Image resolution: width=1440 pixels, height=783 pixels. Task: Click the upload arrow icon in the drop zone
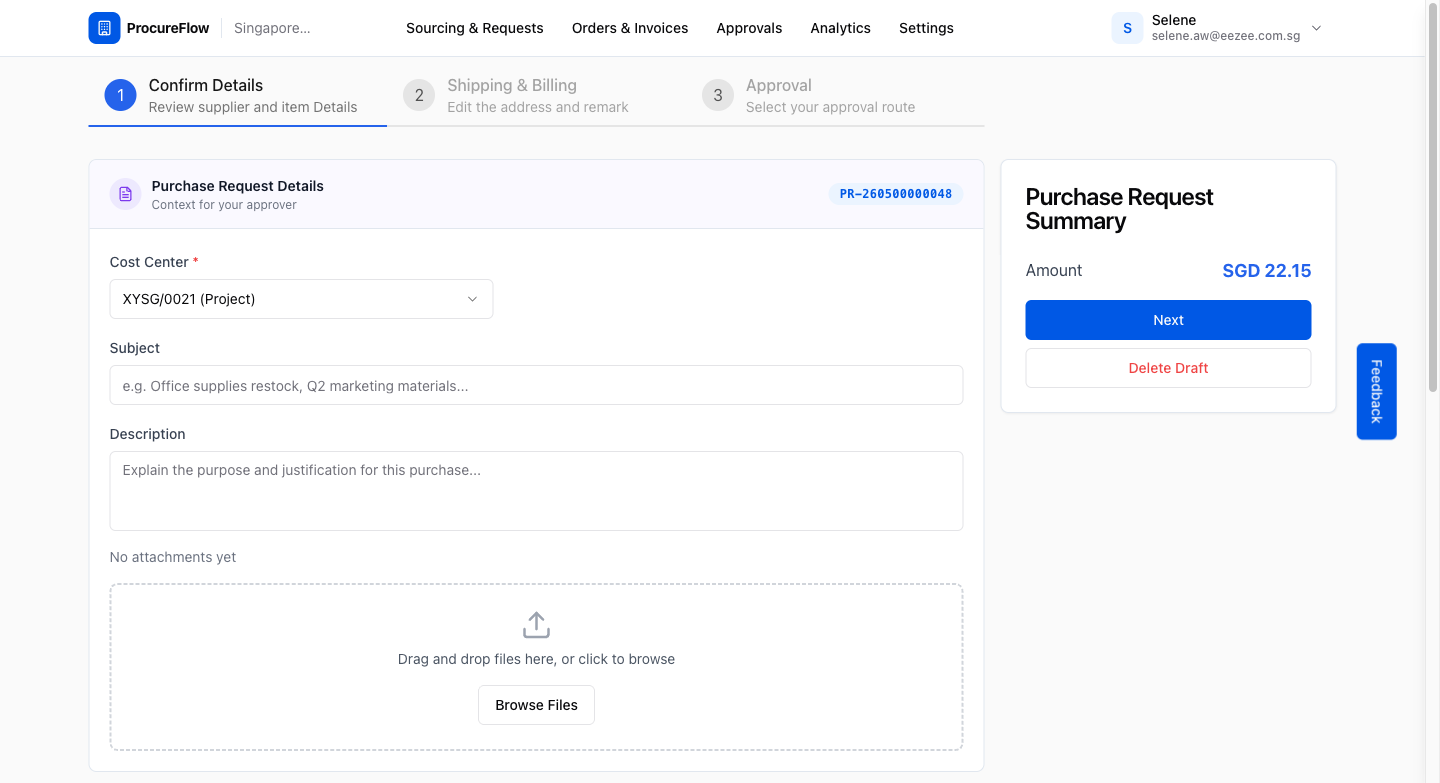[x=536, y=625]
